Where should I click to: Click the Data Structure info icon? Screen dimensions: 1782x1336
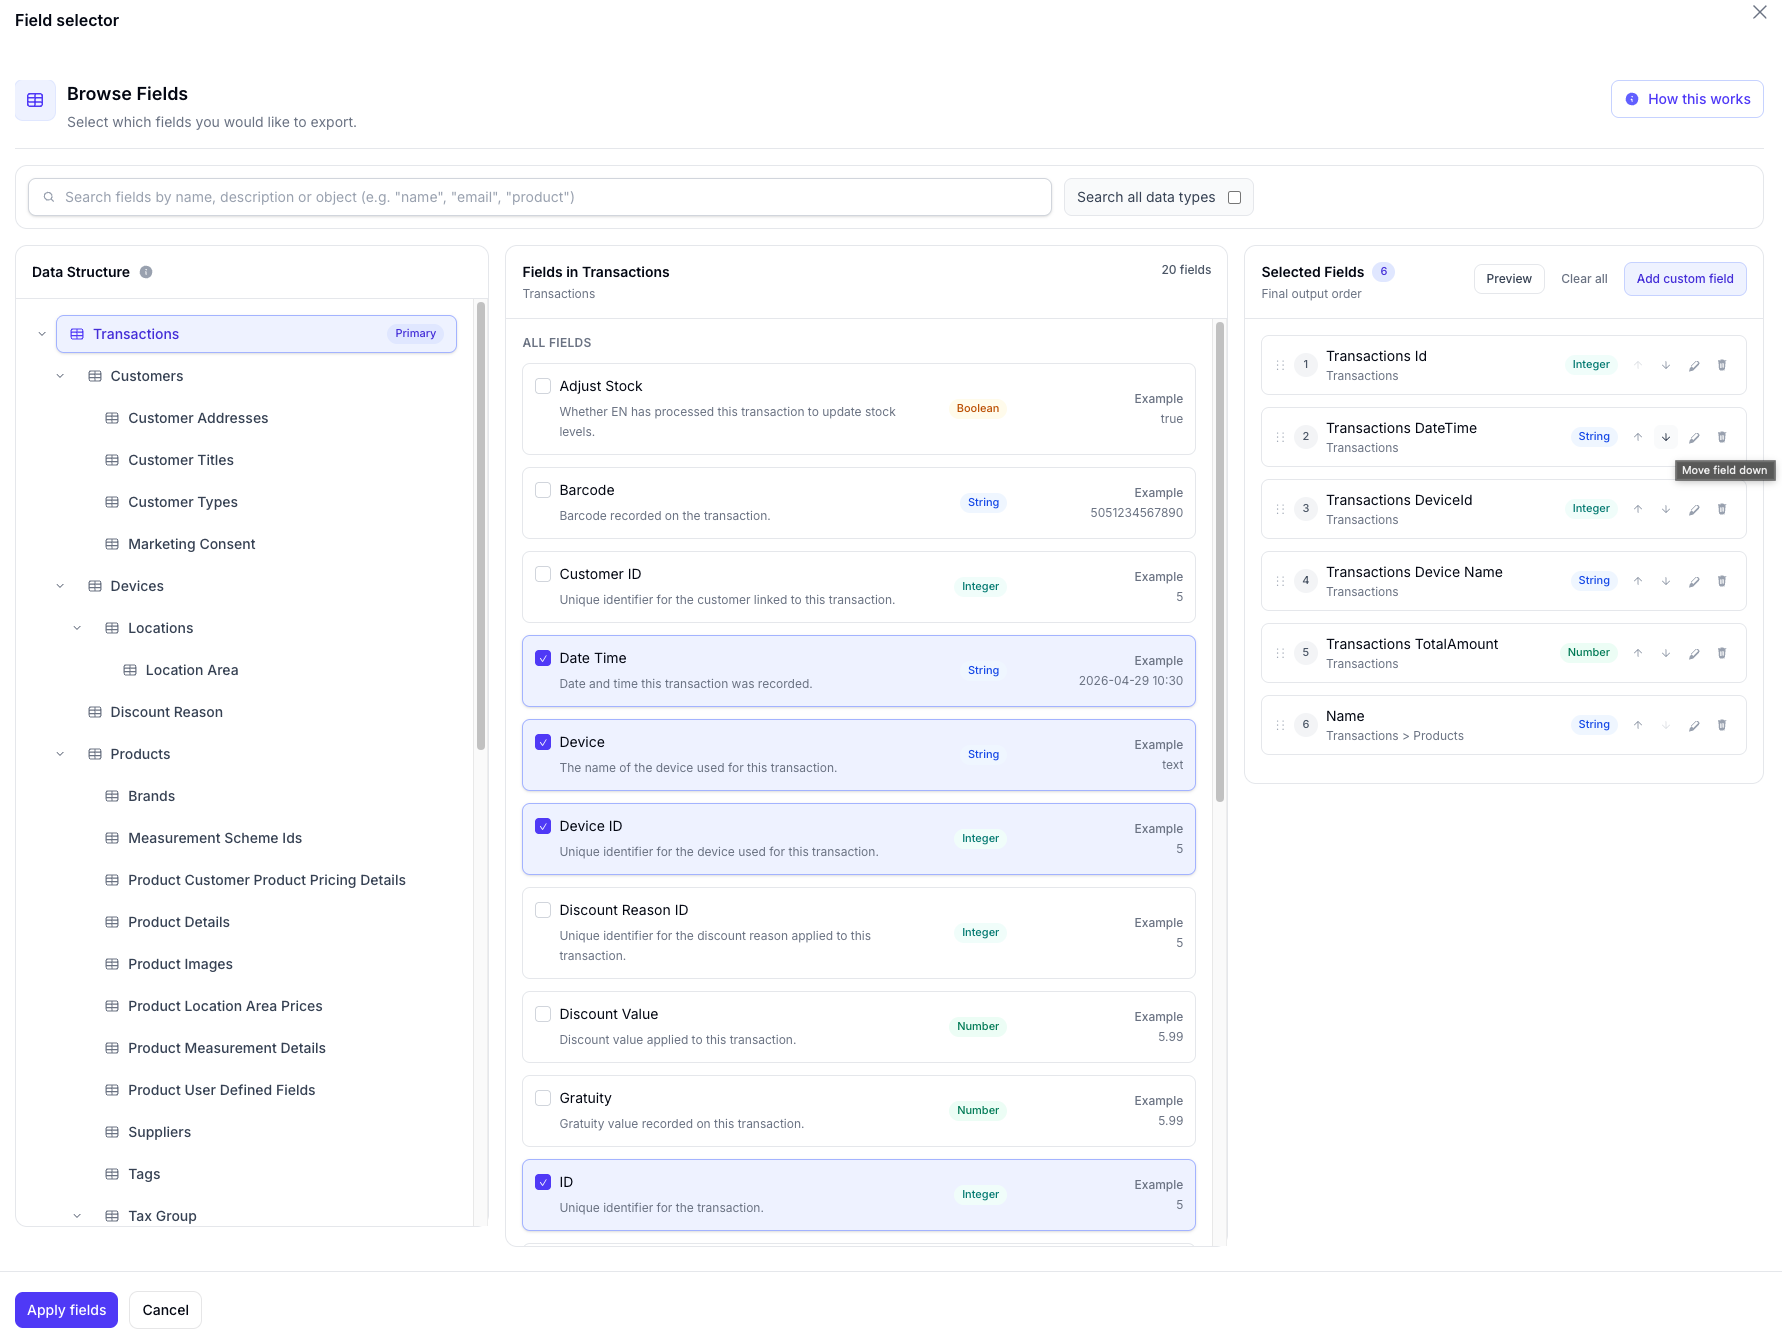(146, 272)
